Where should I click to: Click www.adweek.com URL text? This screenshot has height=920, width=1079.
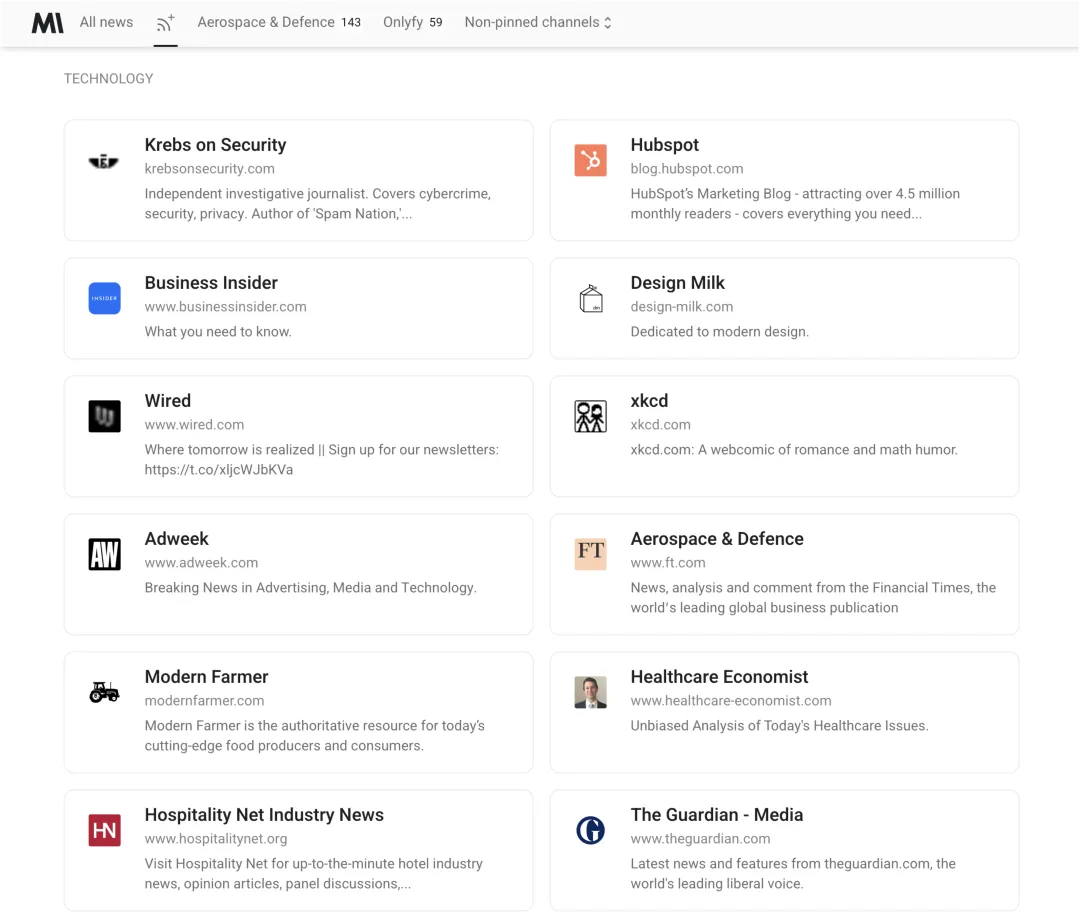click(x=202, y=563)
